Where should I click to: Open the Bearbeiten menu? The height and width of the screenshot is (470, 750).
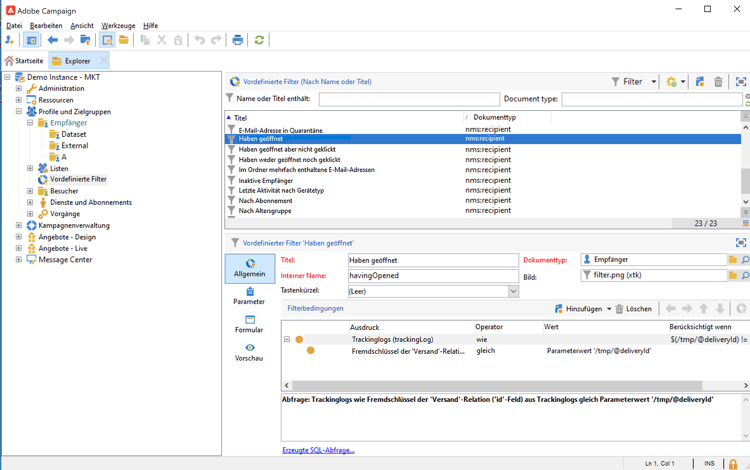click(x=46, y=25)
